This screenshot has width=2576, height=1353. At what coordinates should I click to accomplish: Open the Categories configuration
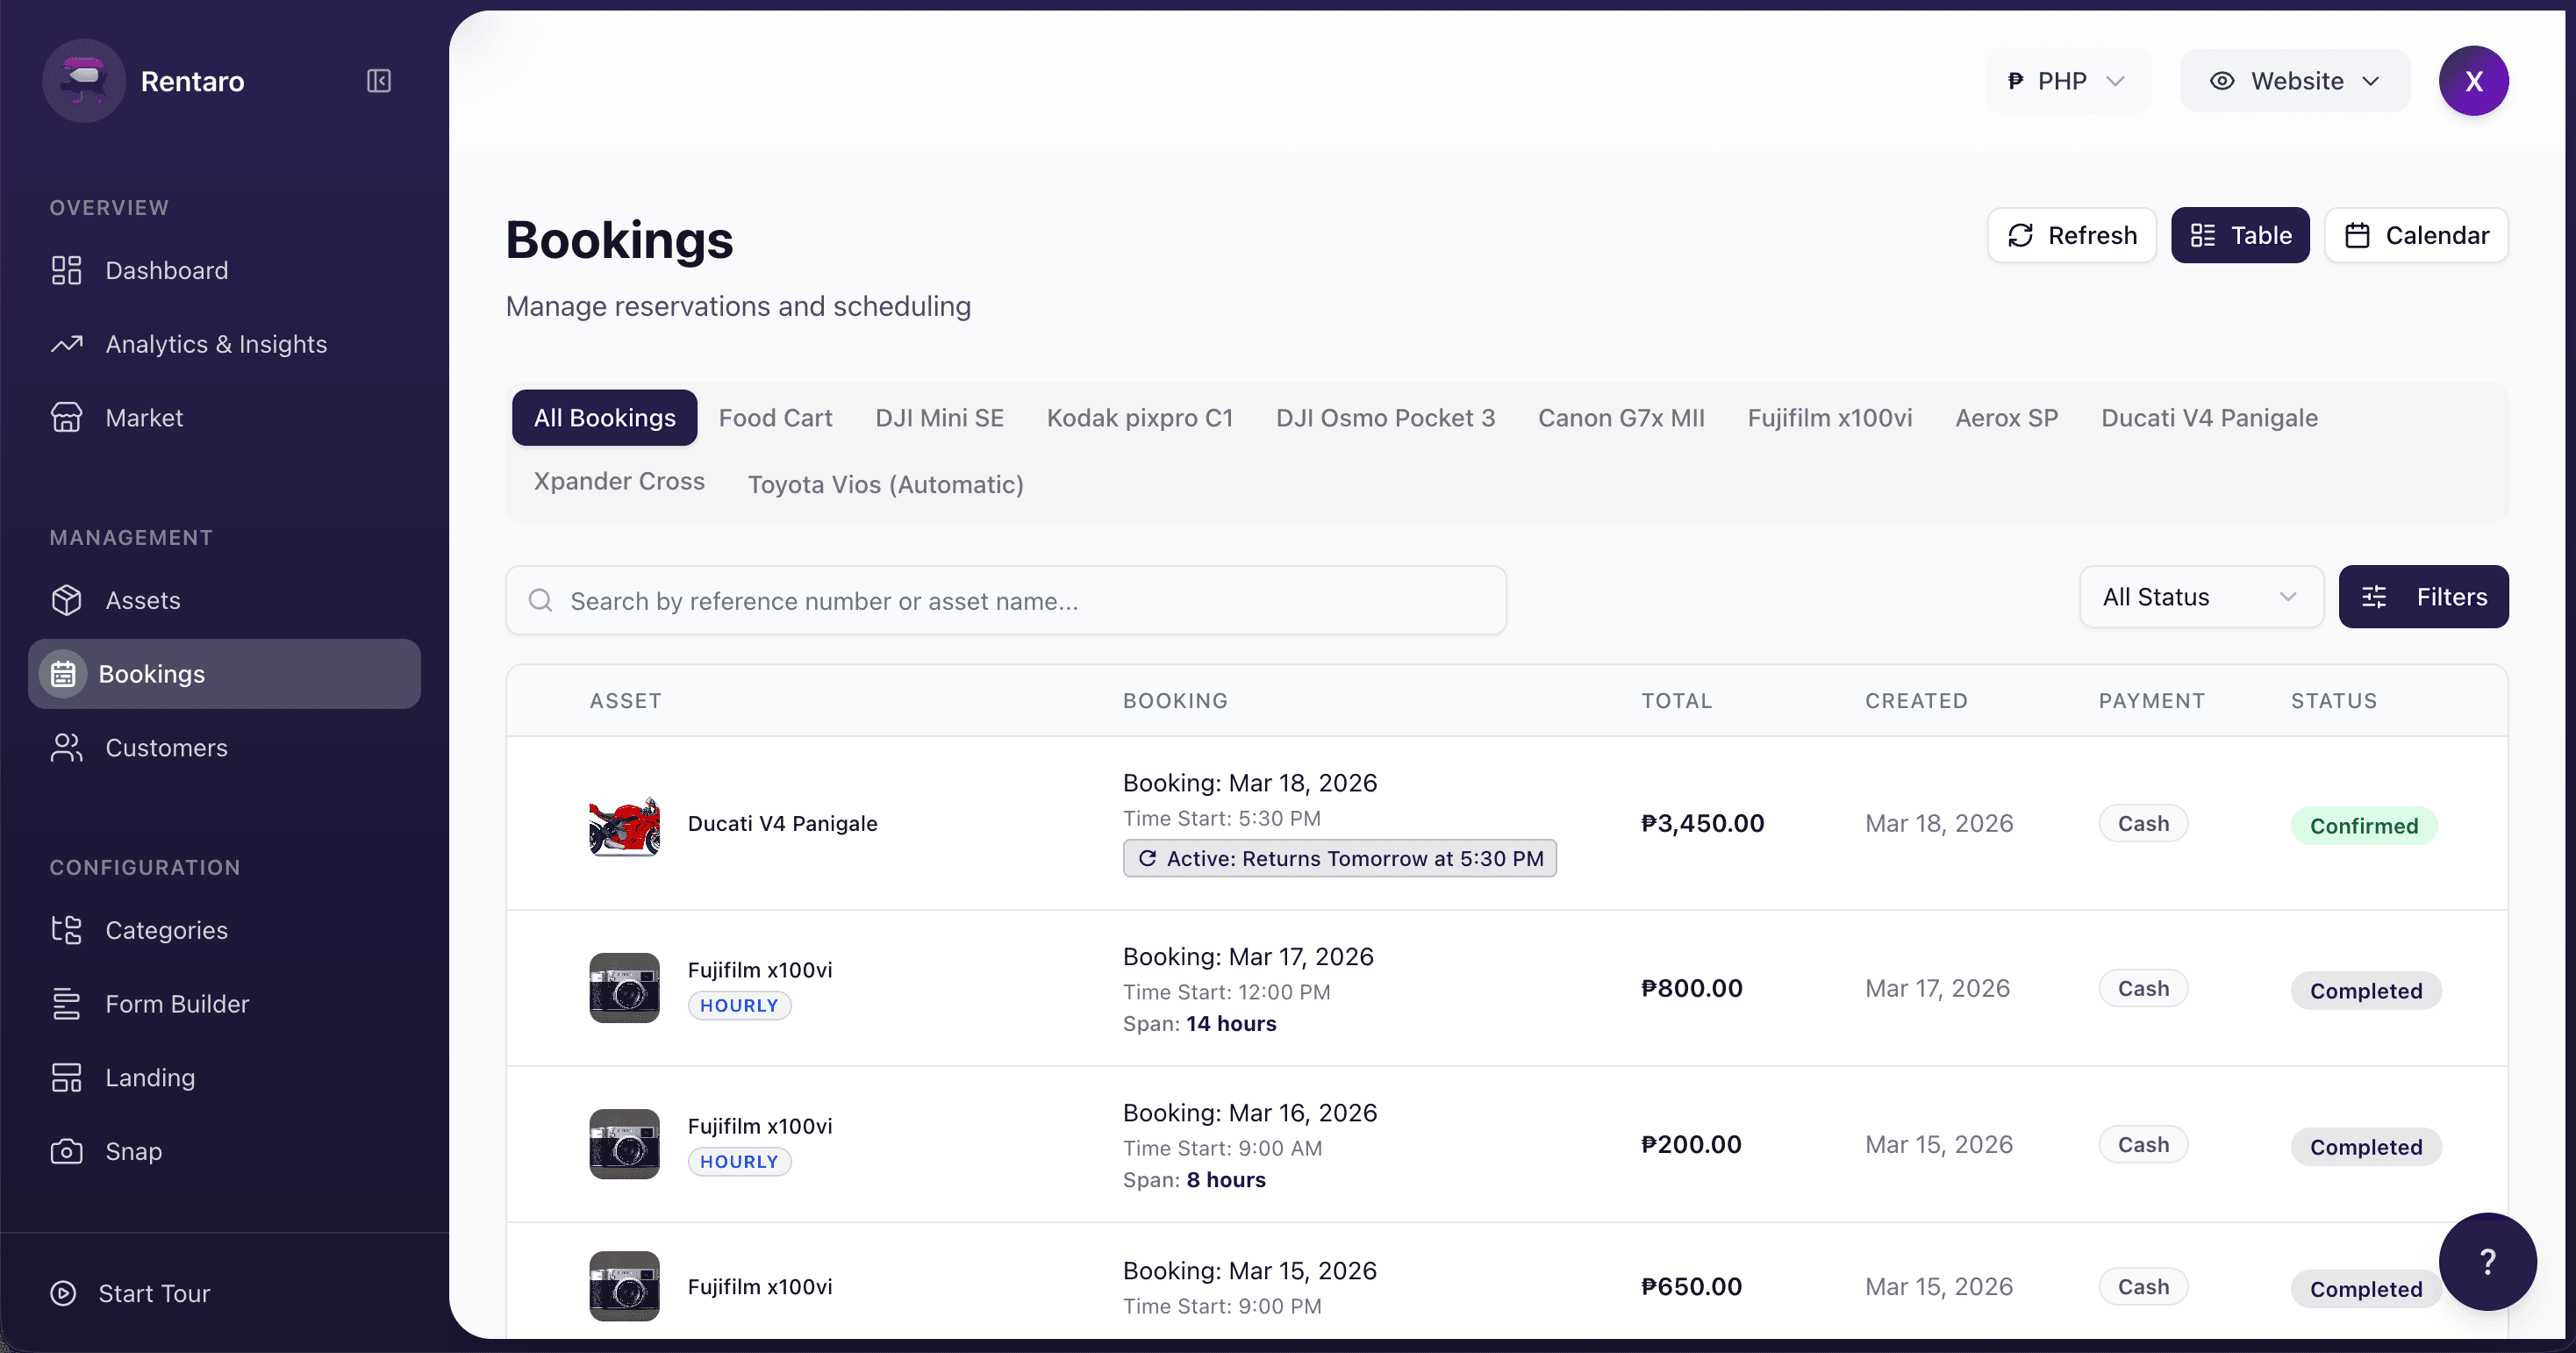click(167, 930)
